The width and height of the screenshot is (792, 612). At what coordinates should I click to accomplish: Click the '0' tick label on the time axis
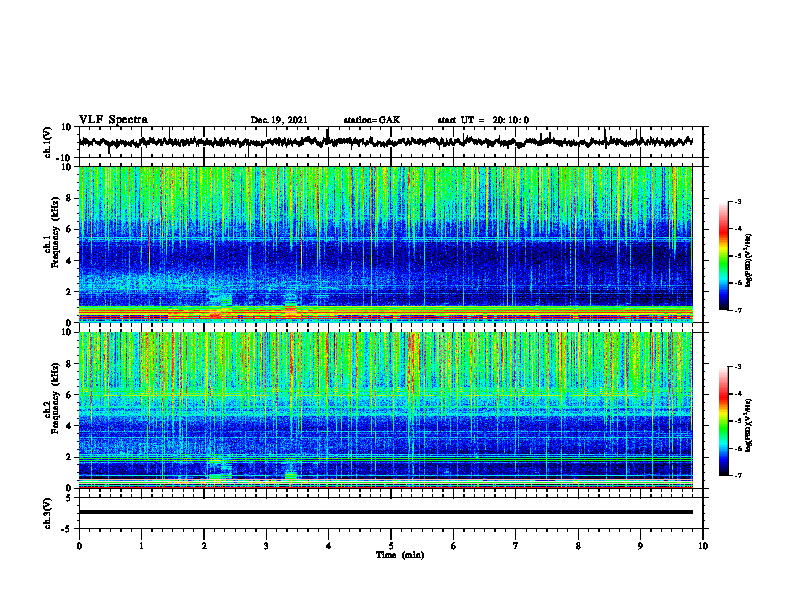[x=79, y=546]
